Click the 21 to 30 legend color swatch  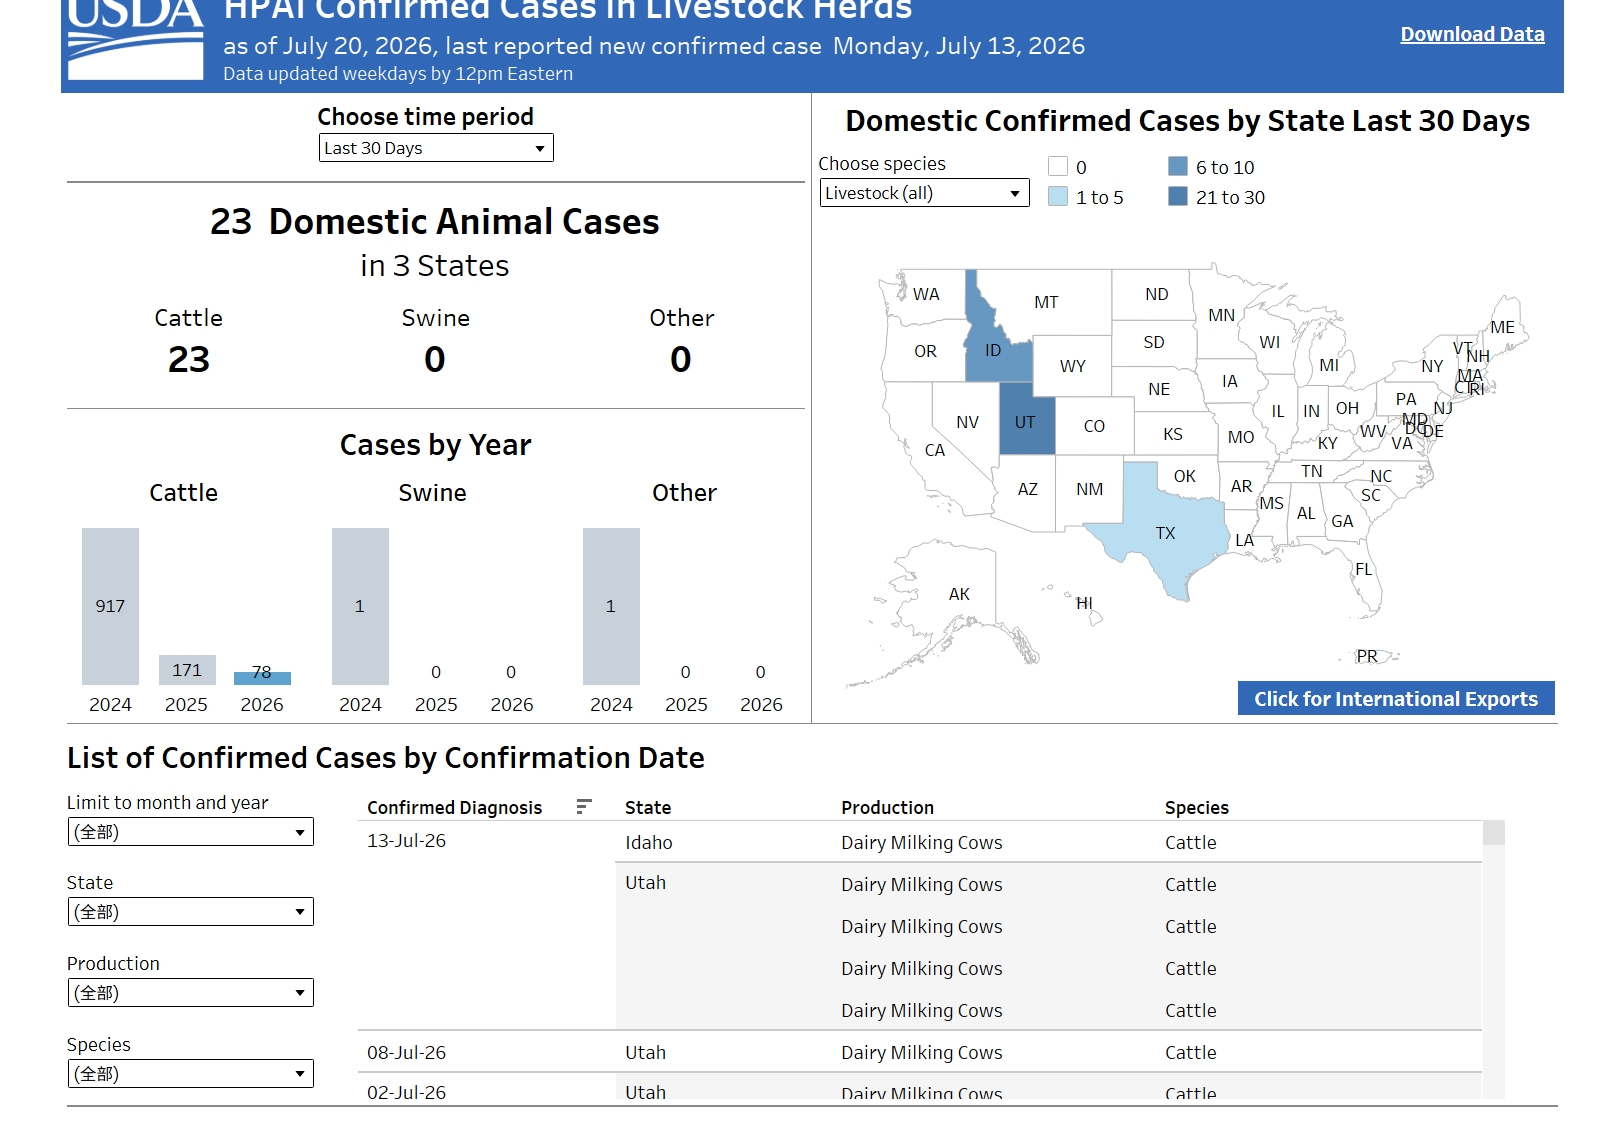pyautogui.click(x=1178, y=196)
